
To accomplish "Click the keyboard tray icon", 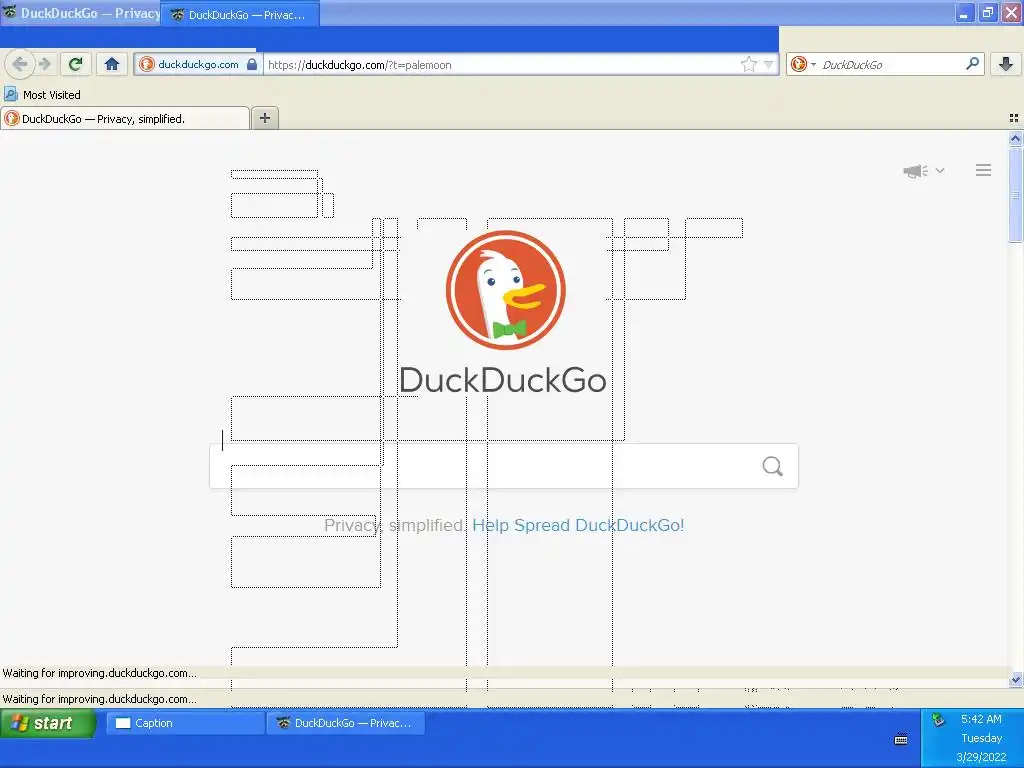I will [901, 740].
